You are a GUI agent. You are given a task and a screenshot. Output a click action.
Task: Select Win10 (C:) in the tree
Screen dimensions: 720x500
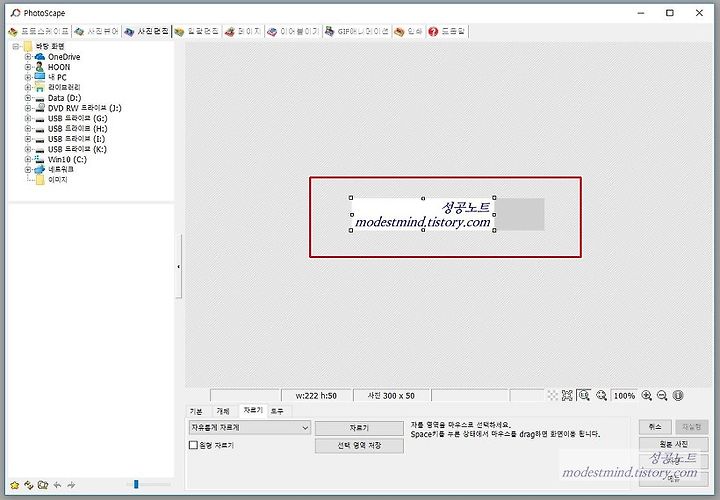tap(67, 159)
